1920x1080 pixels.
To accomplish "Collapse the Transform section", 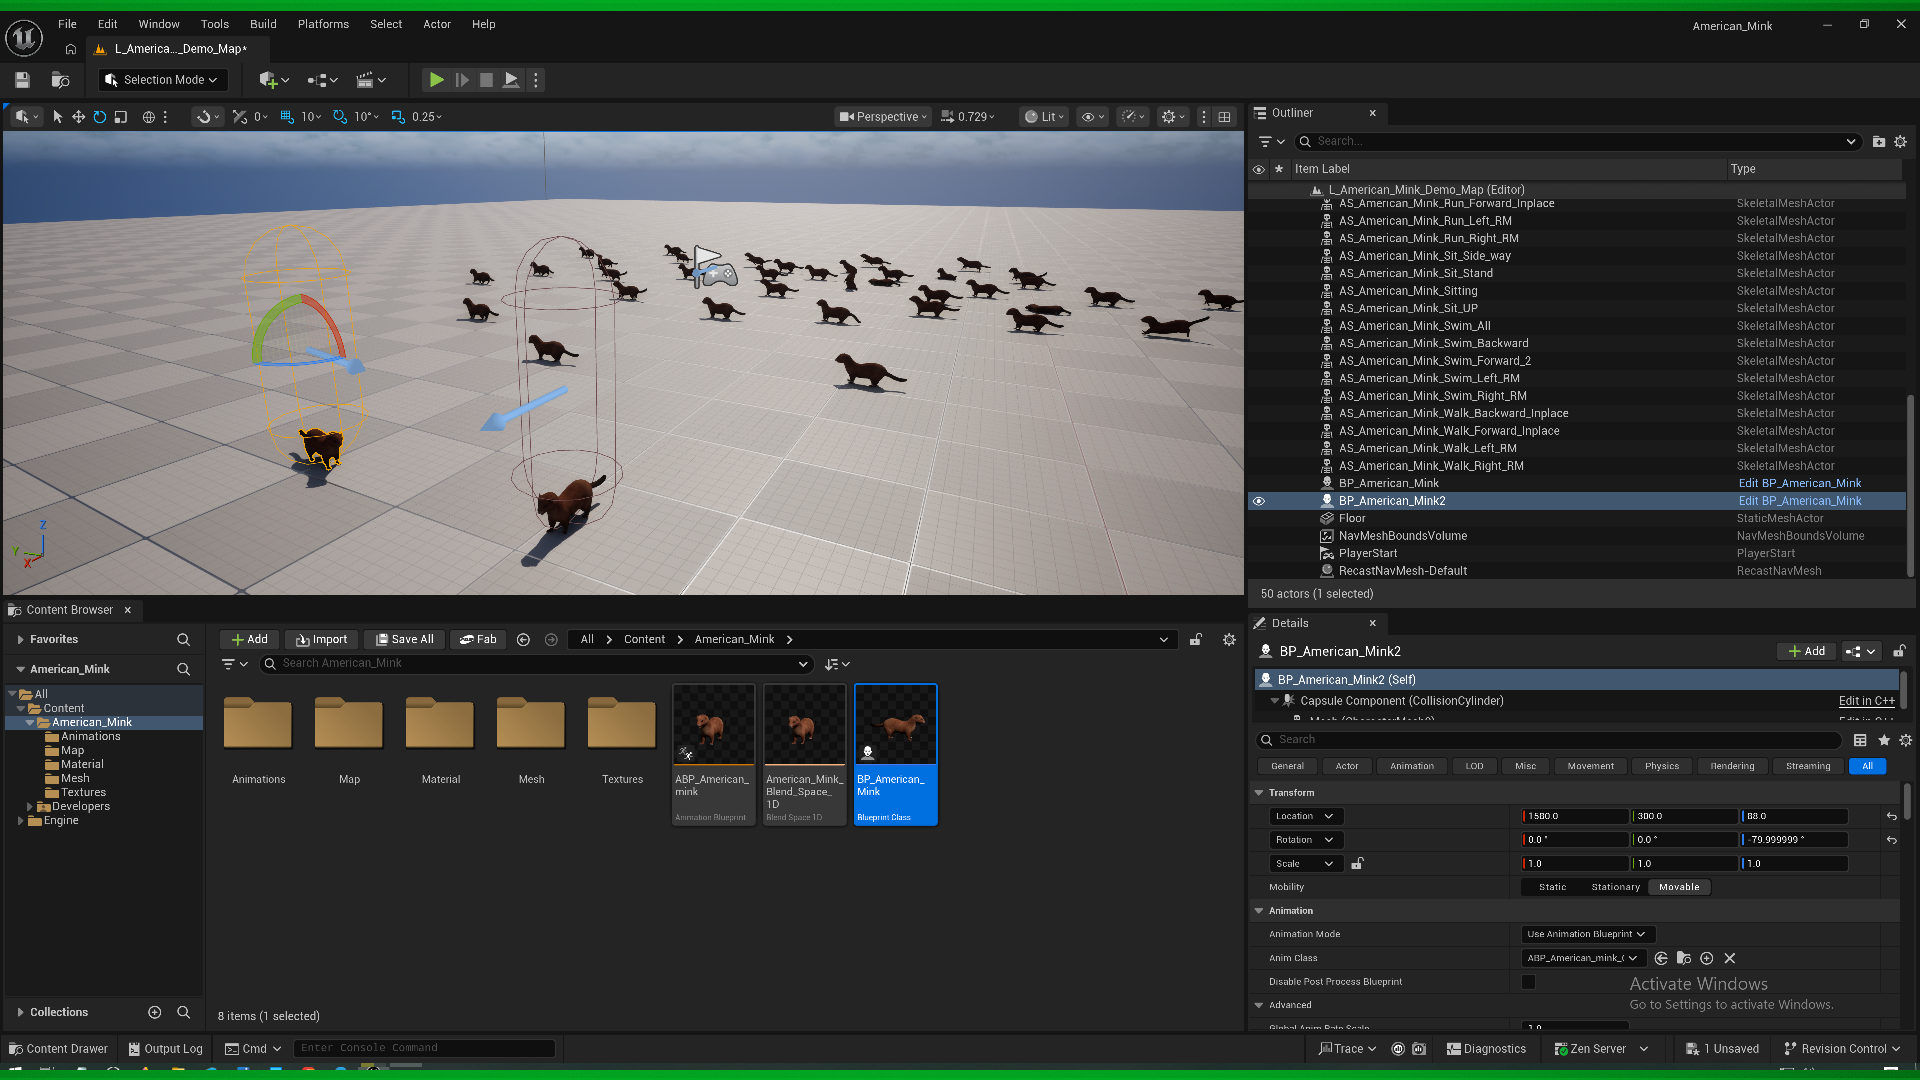I will click(1259, 793).
